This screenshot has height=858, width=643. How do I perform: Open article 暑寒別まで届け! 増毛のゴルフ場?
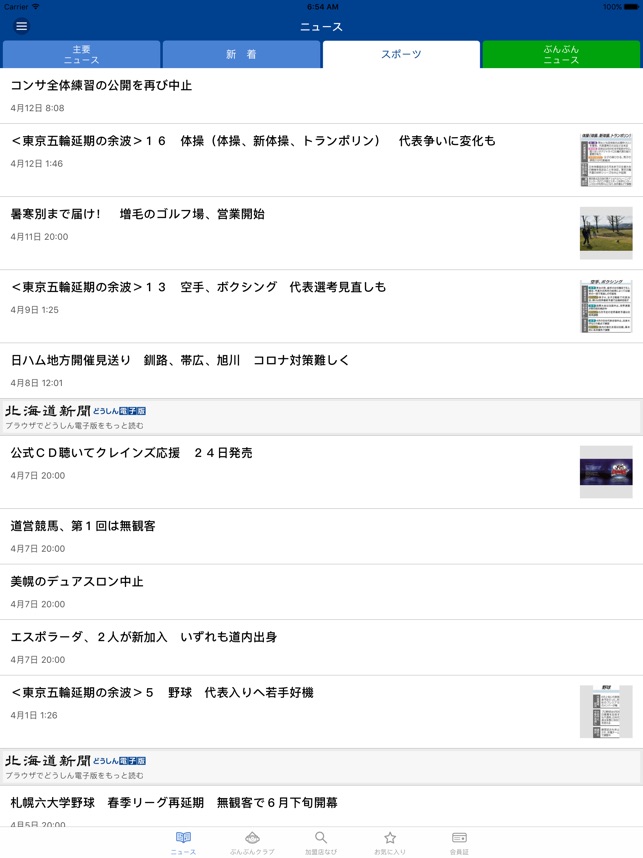pos(321,233)
